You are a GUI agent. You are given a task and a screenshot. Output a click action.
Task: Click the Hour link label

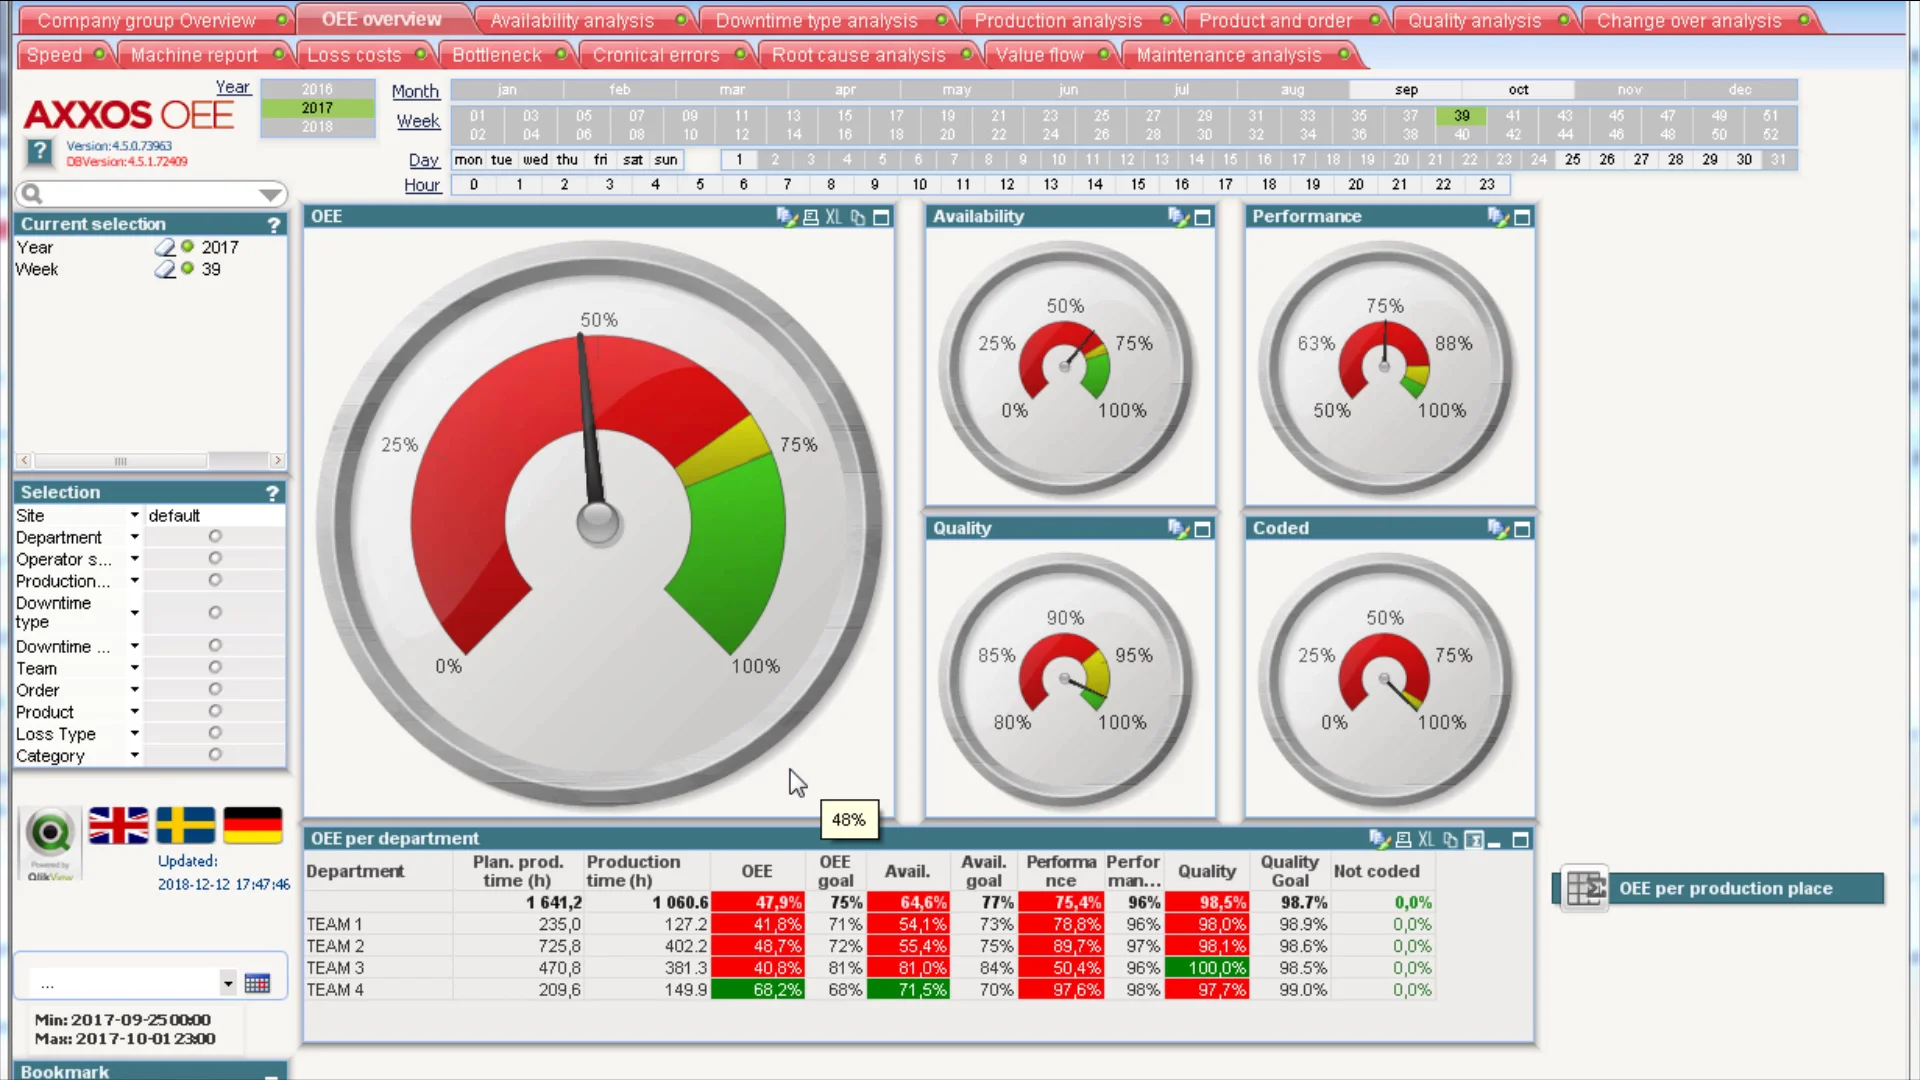(x=422, y=185)
